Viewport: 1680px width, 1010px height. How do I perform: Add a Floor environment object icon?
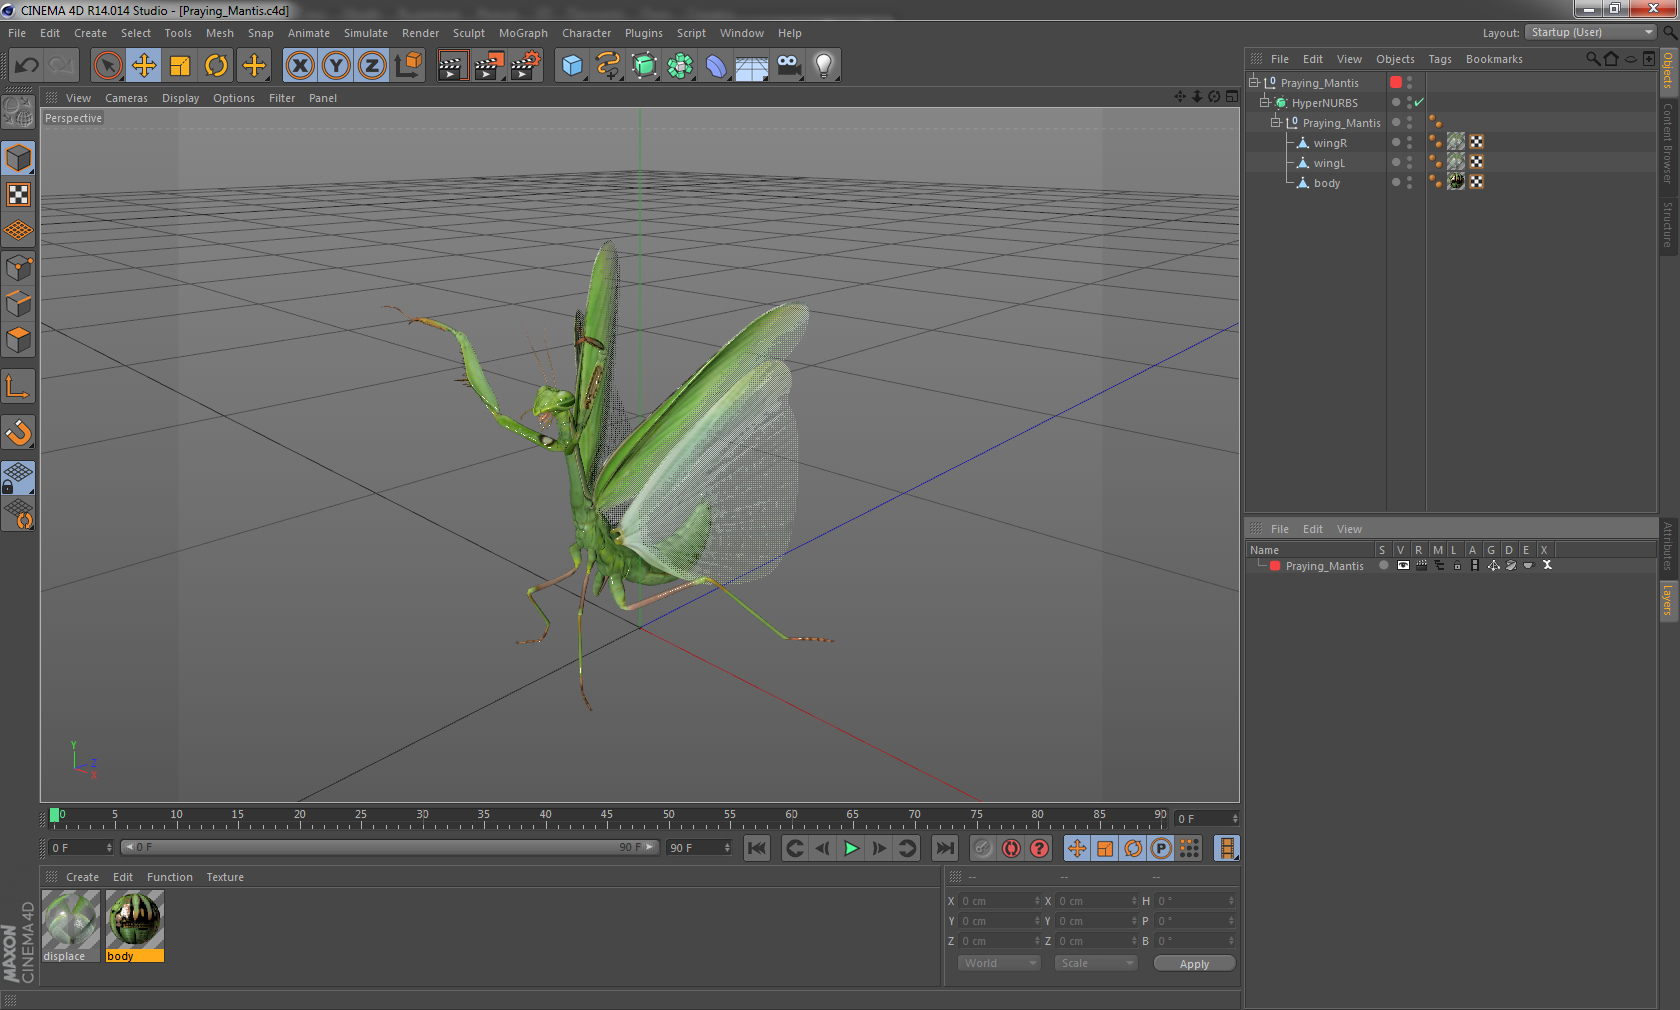point(752,66)
